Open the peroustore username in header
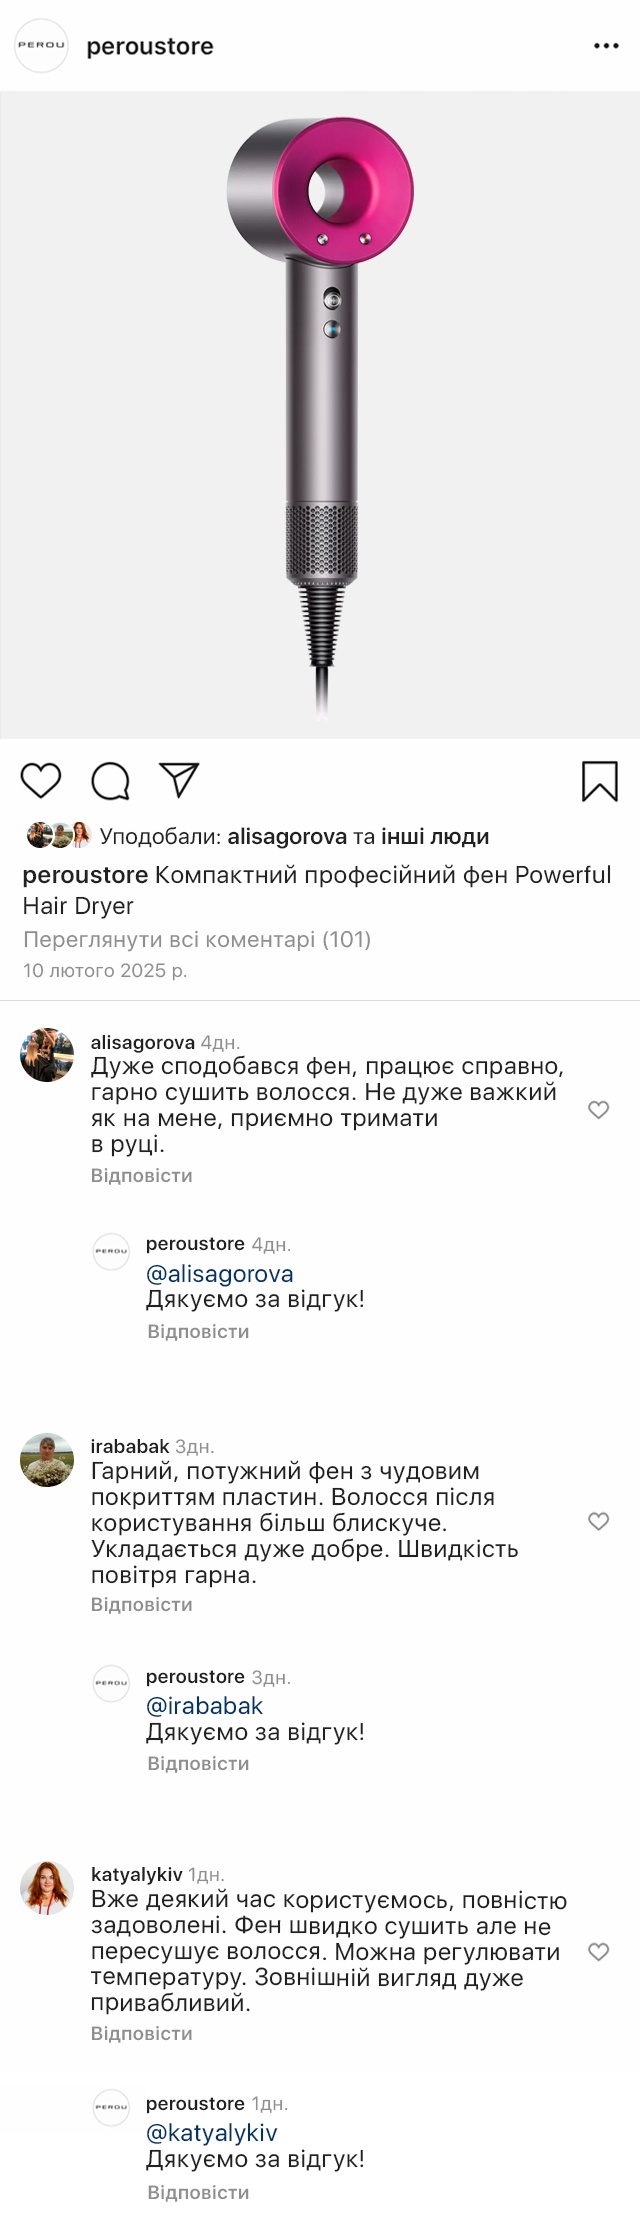The height and width of the screenshot is (2239, 640). click(x=150, y=46)
